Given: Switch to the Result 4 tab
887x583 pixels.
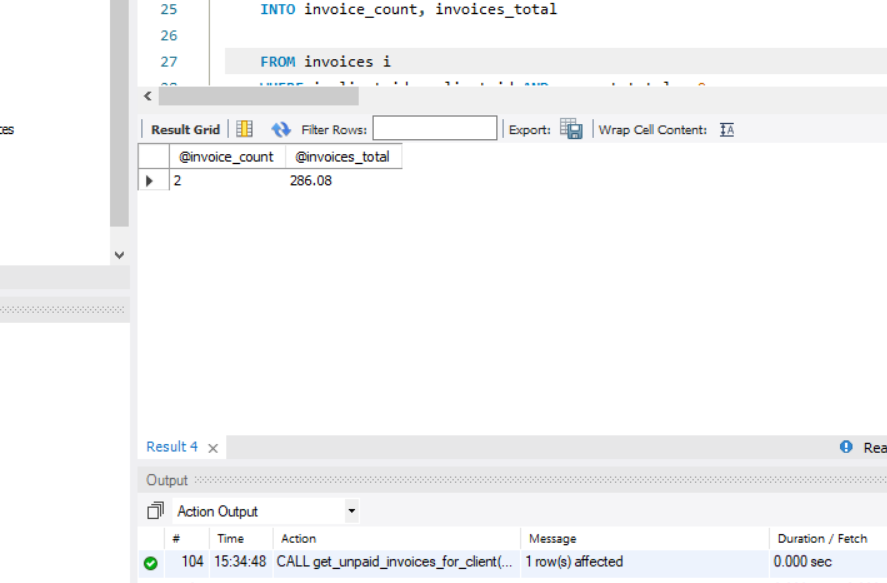Looking at the screenshot, I should pyautogui.click(x=172, y=447).
